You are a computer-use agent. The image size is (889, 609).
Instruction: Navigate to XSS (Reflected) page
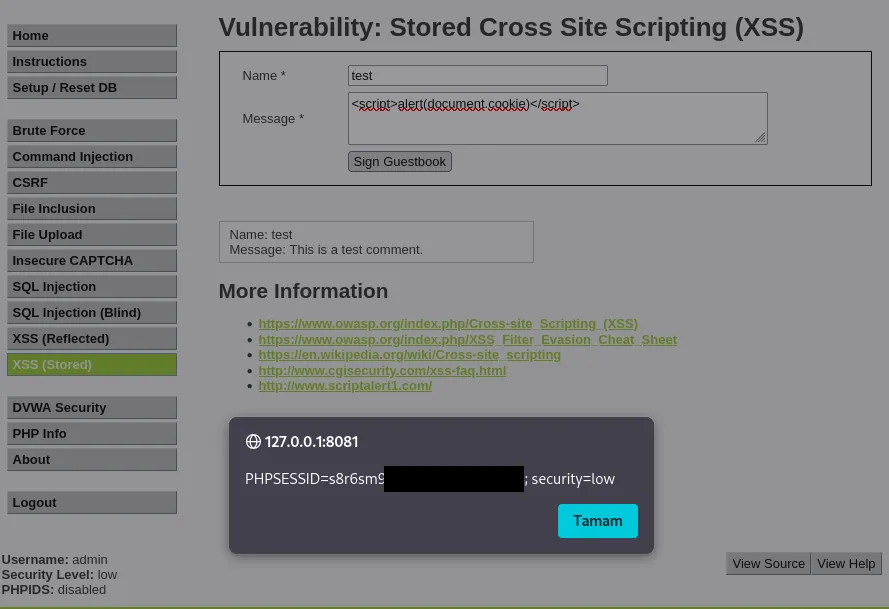(92, 339)
